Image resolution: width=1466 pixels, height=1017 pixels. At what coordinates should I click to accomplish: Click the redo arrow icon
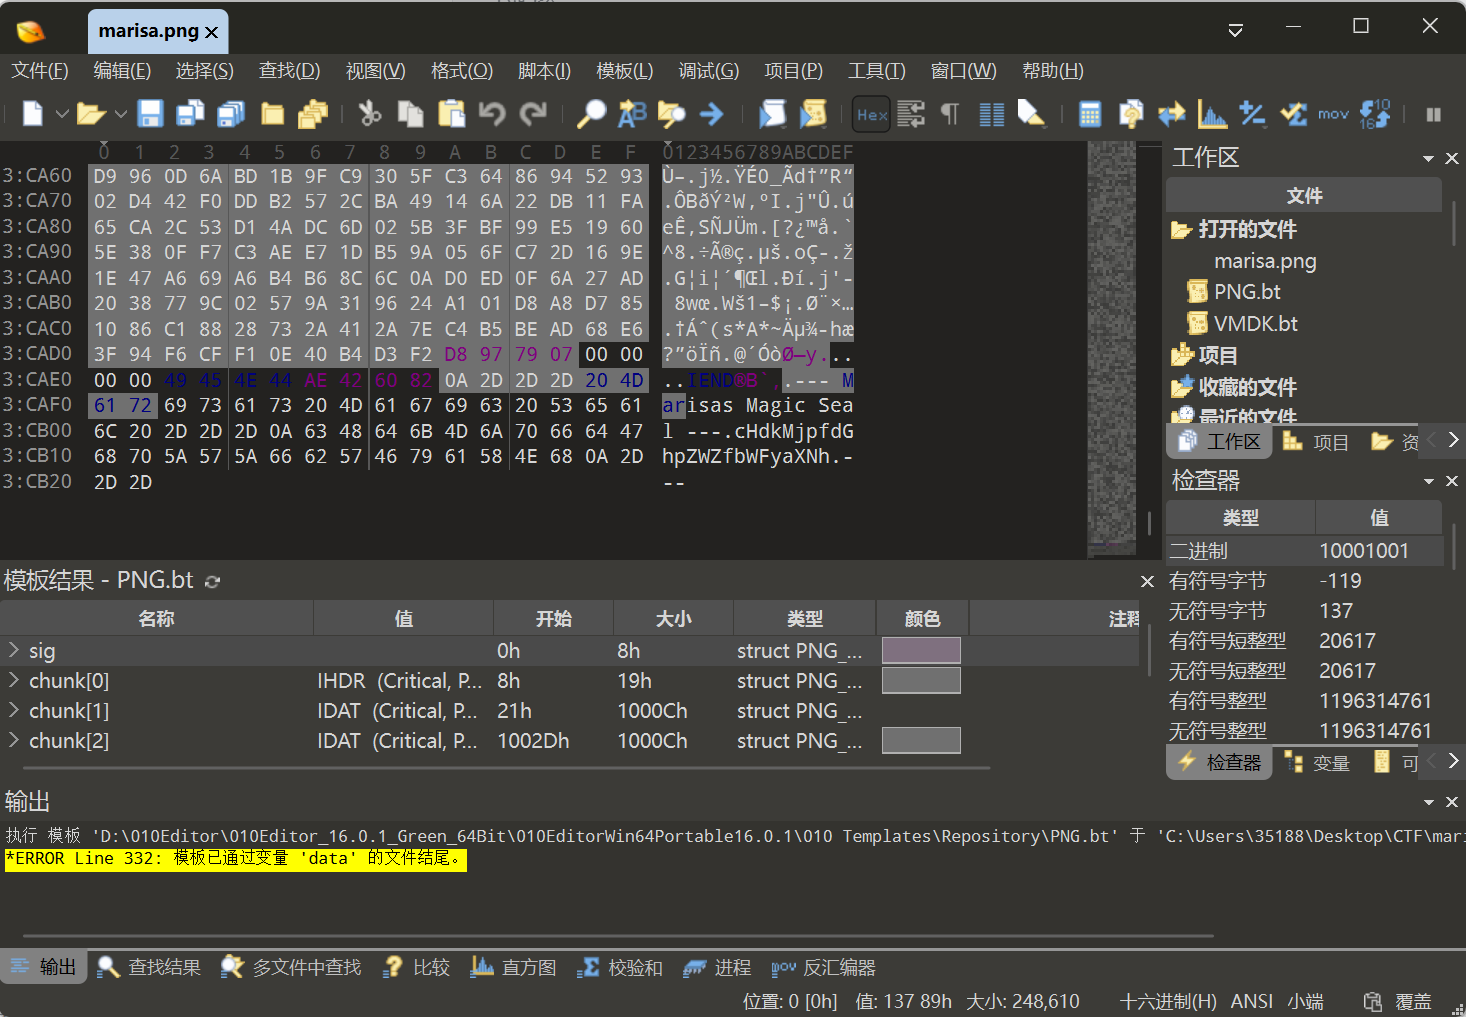533,114
